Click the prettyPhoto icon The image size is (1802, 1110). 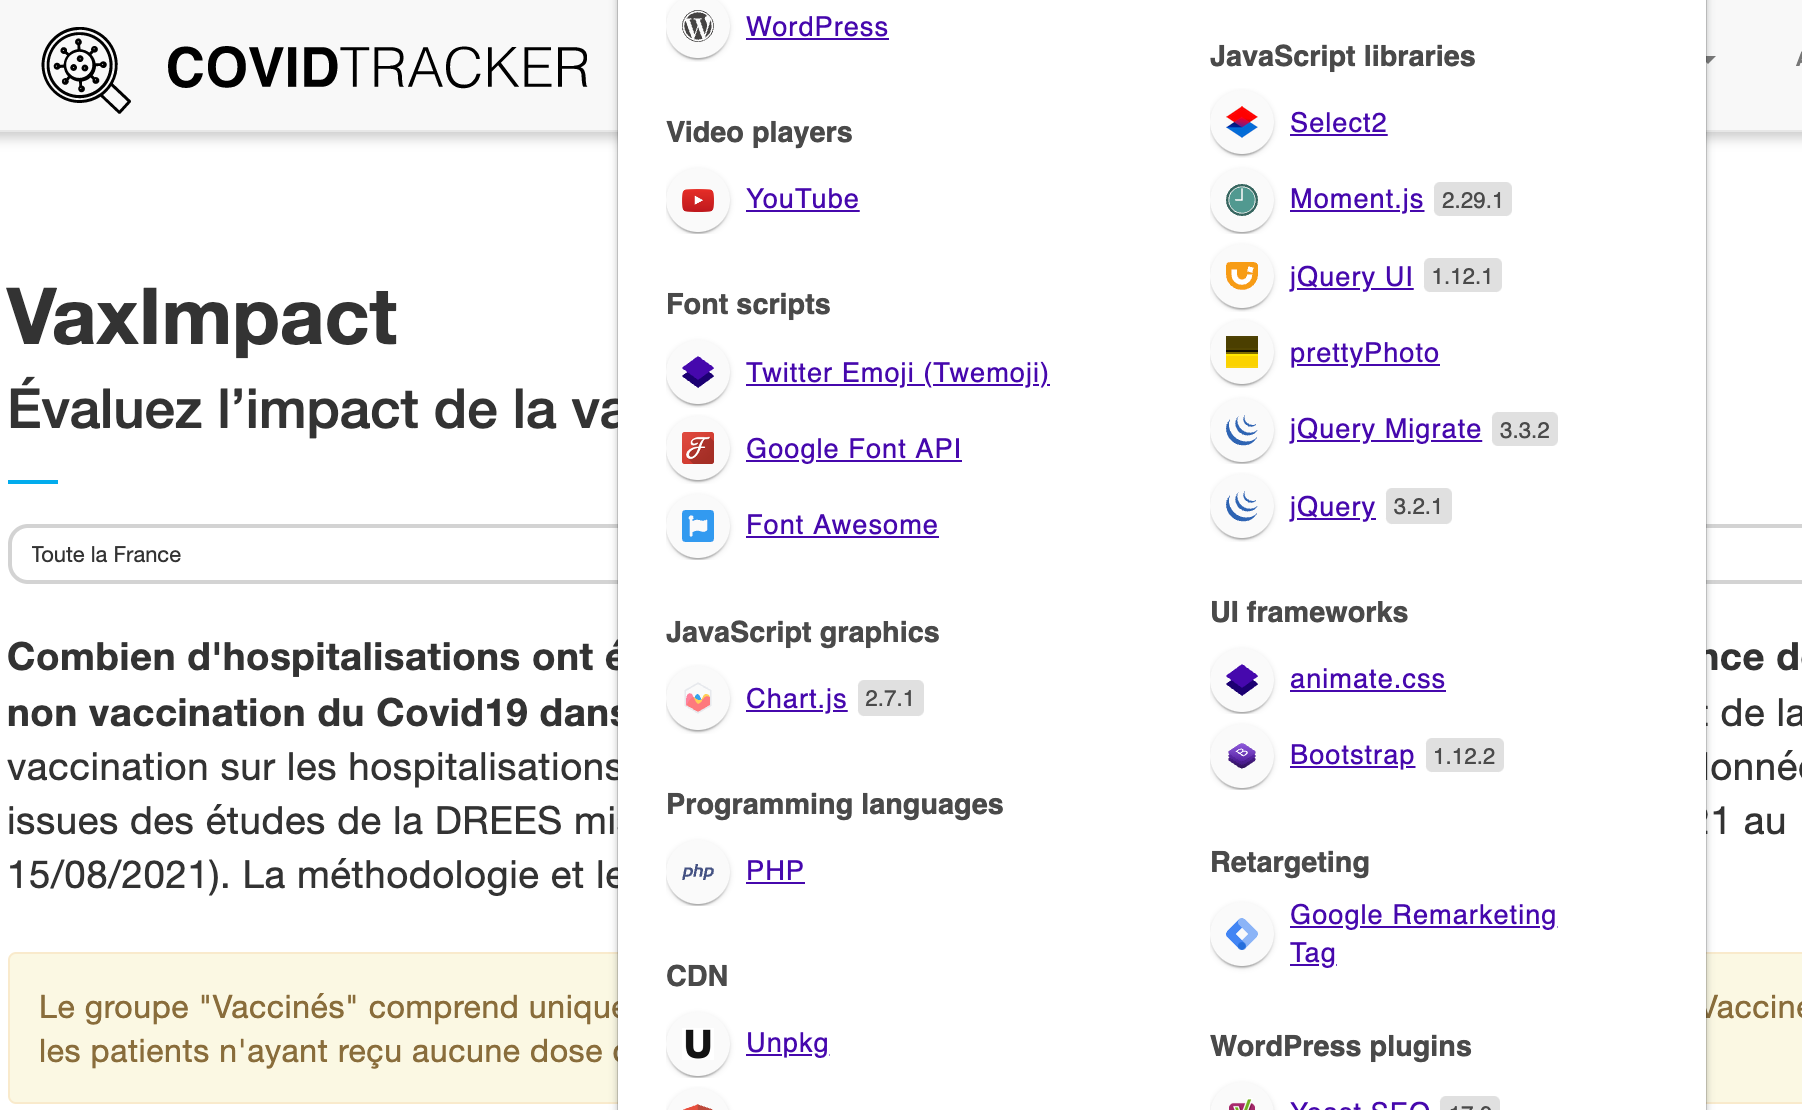(x=1242, y=353)
